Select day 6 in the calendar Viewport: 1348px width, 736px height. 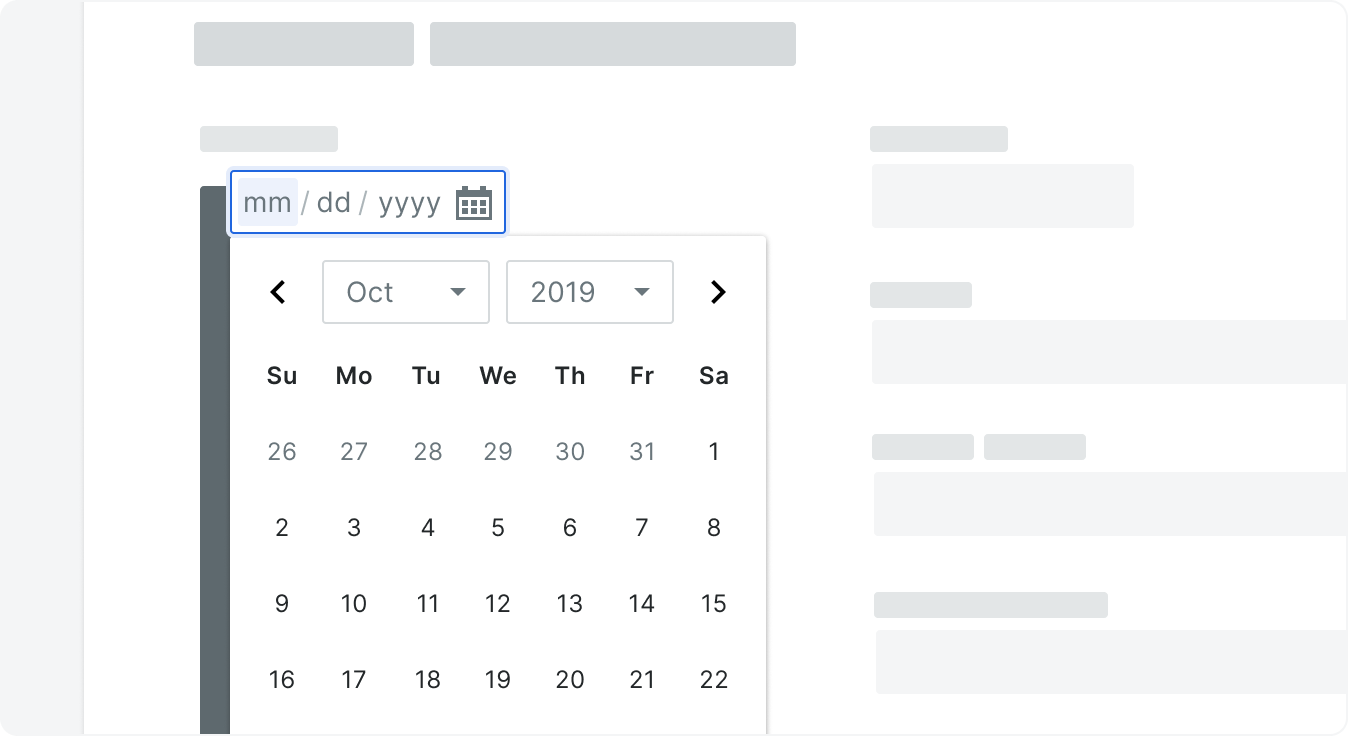click(570, 528)
